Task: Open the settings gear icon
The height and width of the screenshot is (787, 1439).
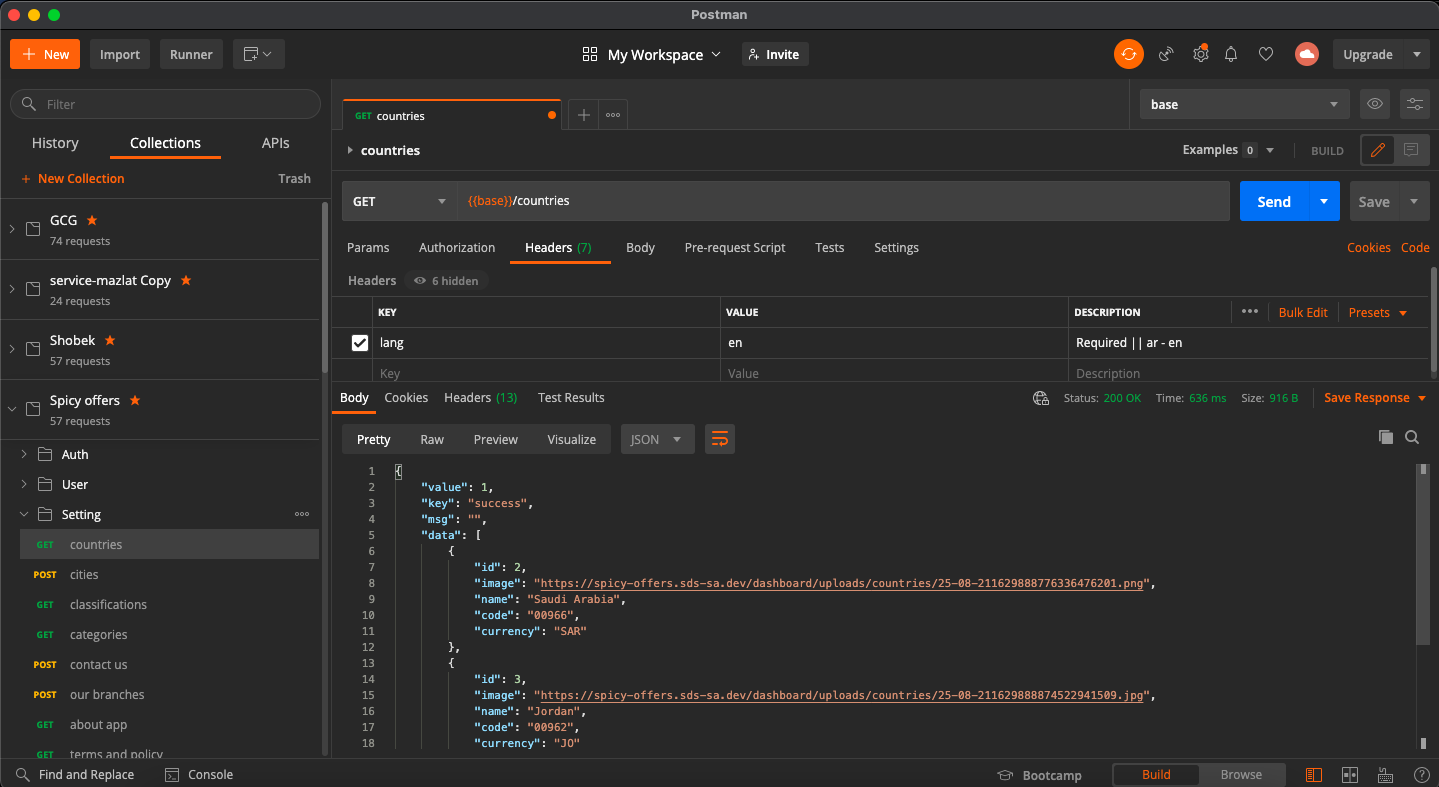Action: tap(1200, 54)
